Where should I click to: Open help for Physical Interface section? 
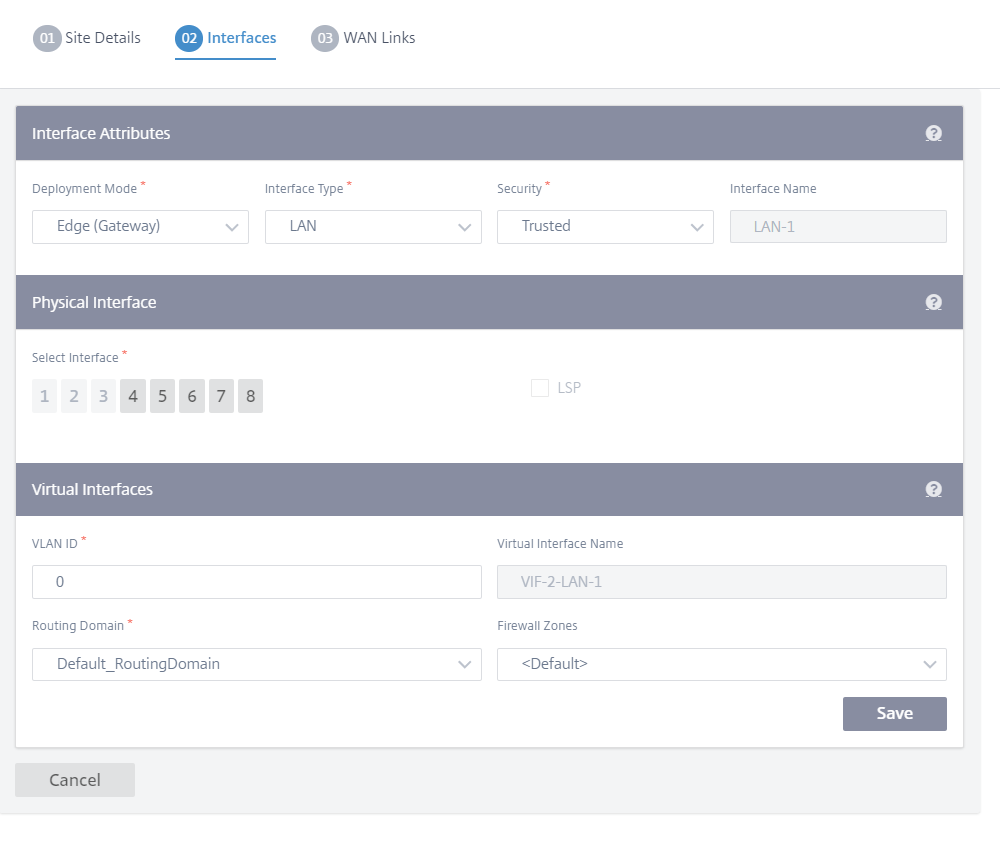point(933,302)
